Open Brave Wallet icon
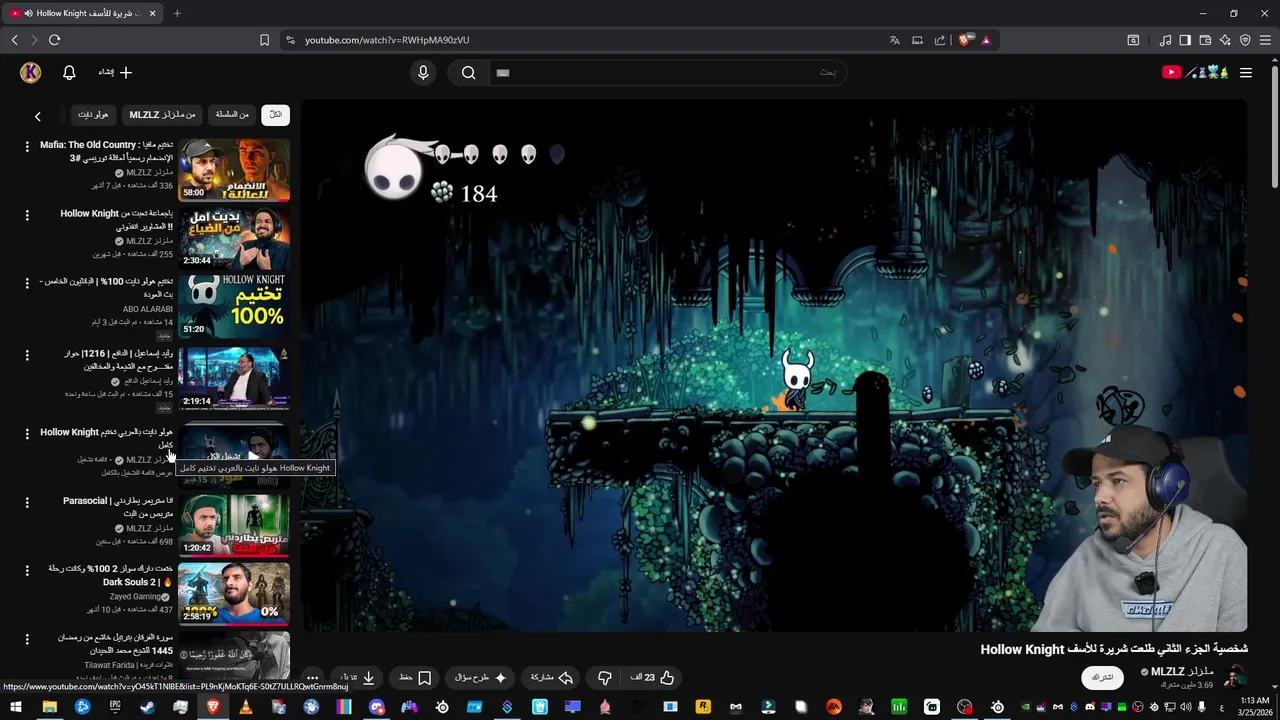Viewport: 1280px width, 720px height. pos(1205,40)
